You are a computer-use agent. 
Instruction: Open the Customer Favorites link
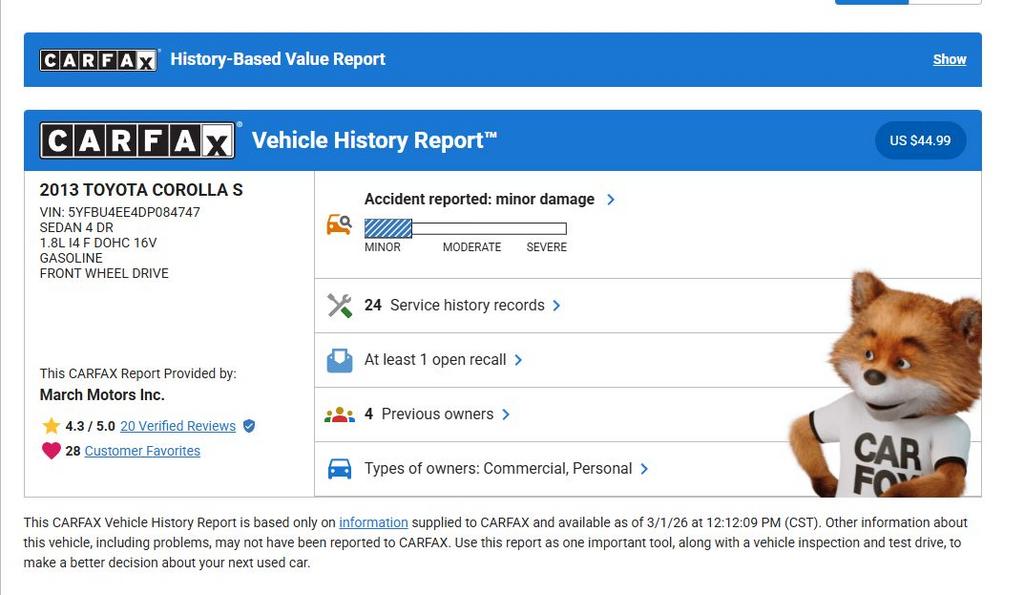click(142, 451)
